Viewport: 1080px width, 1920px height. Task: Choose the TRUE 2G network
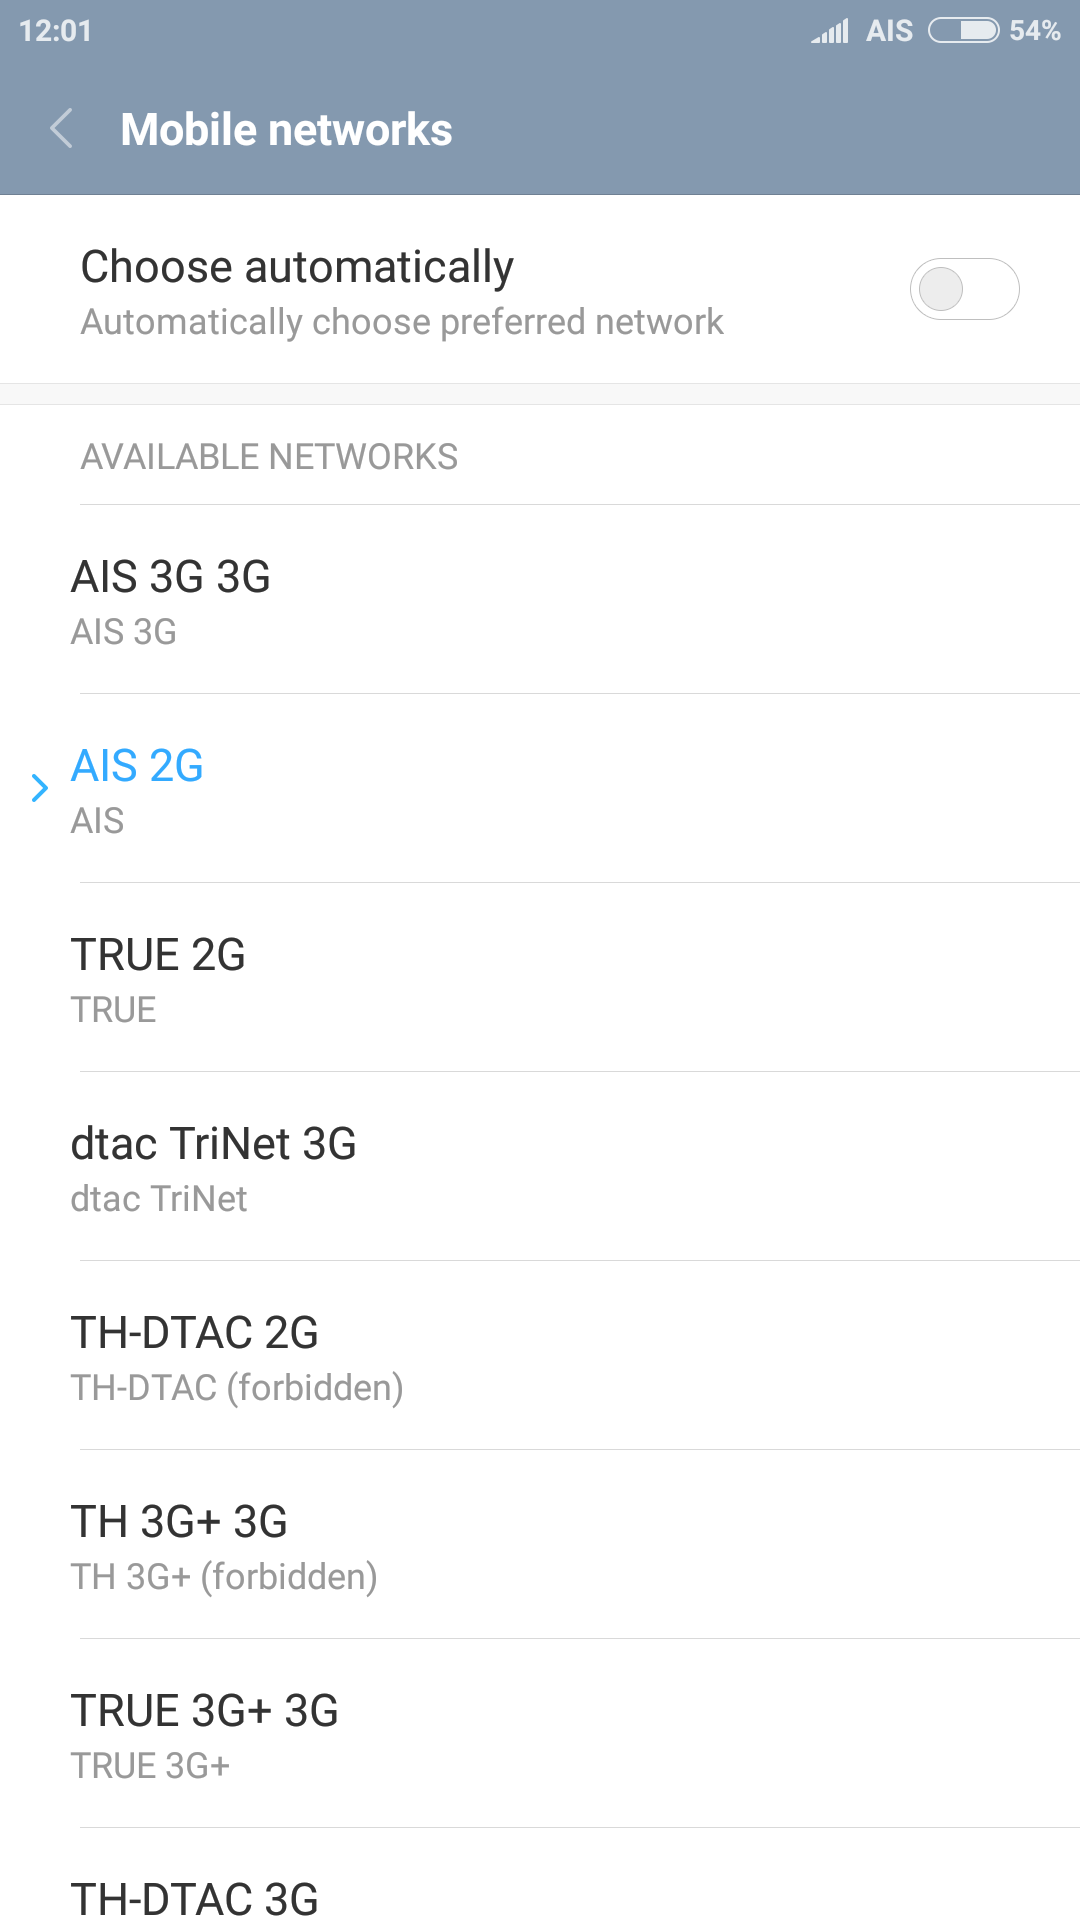point(540,979)
